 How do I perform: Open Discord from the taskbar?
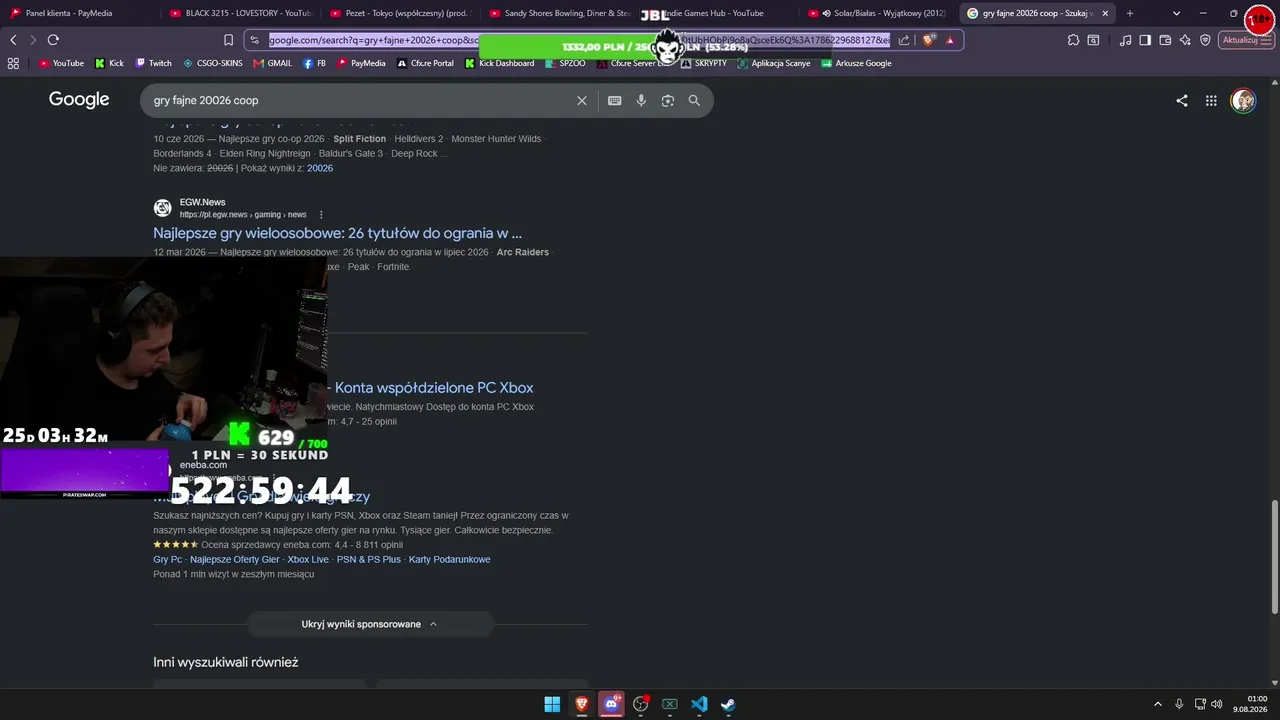611,704
